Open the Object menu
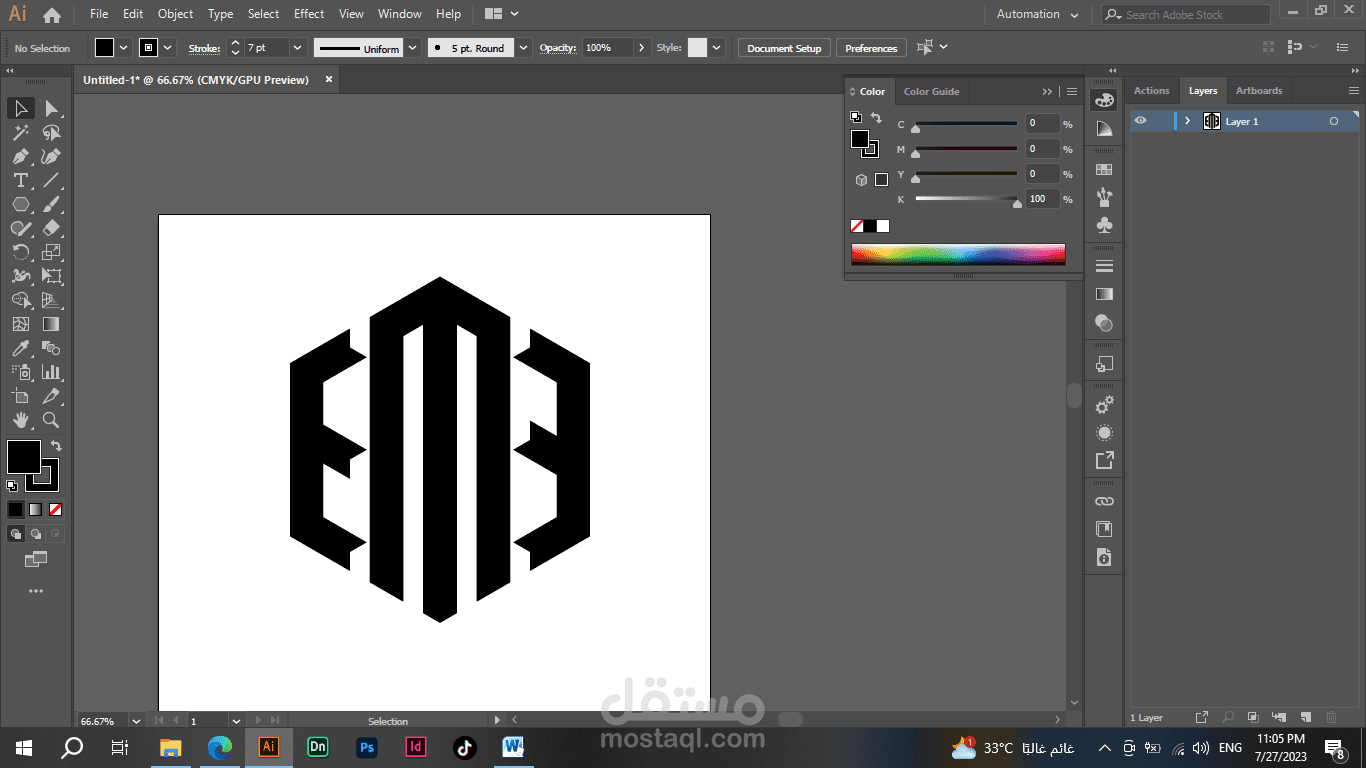This screenshot has height=768, width=1366. 175,14
